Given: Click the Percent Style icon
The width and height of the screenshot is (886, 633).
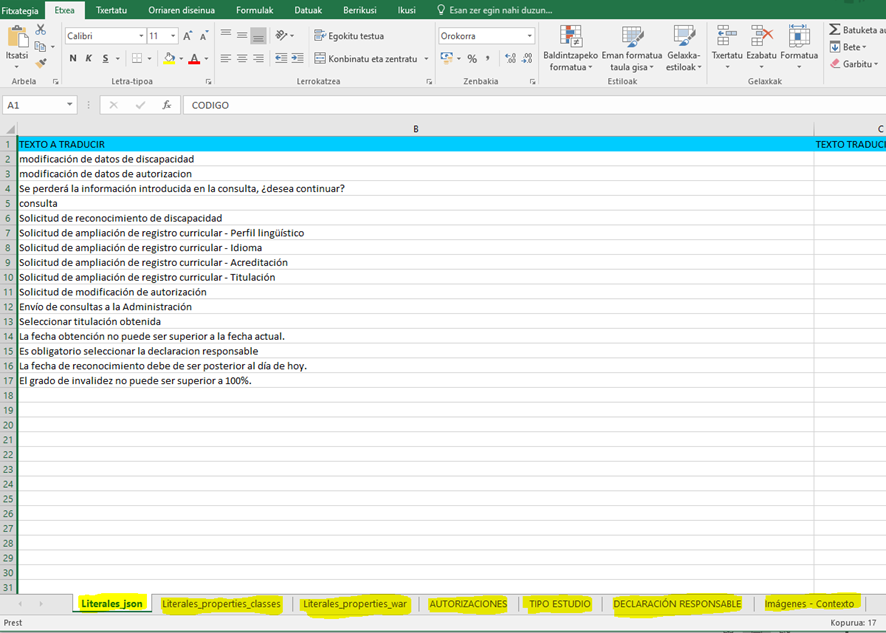Looking at the screenshot, I should click(x=472, y=59).
